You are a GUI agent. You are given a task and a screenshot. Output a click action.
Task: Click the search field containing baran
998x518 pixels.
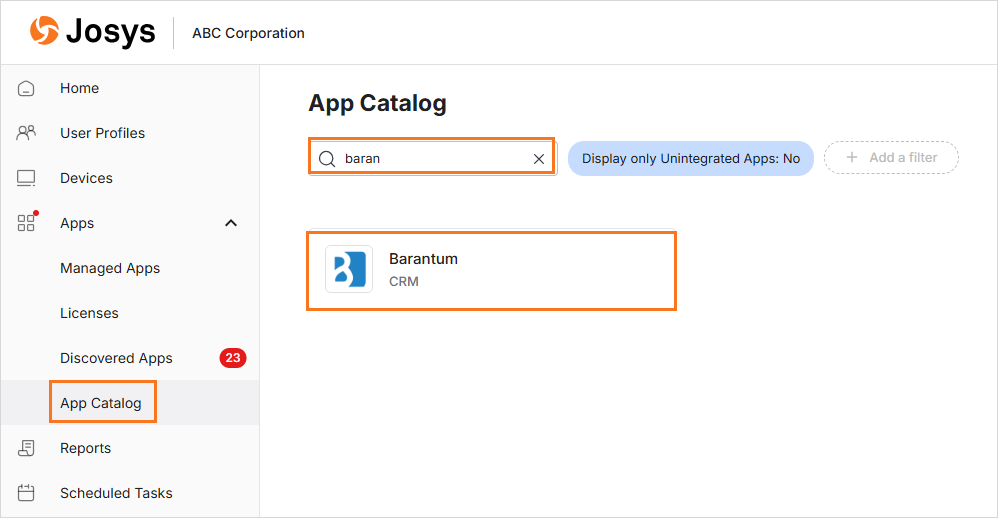point(432,158)
